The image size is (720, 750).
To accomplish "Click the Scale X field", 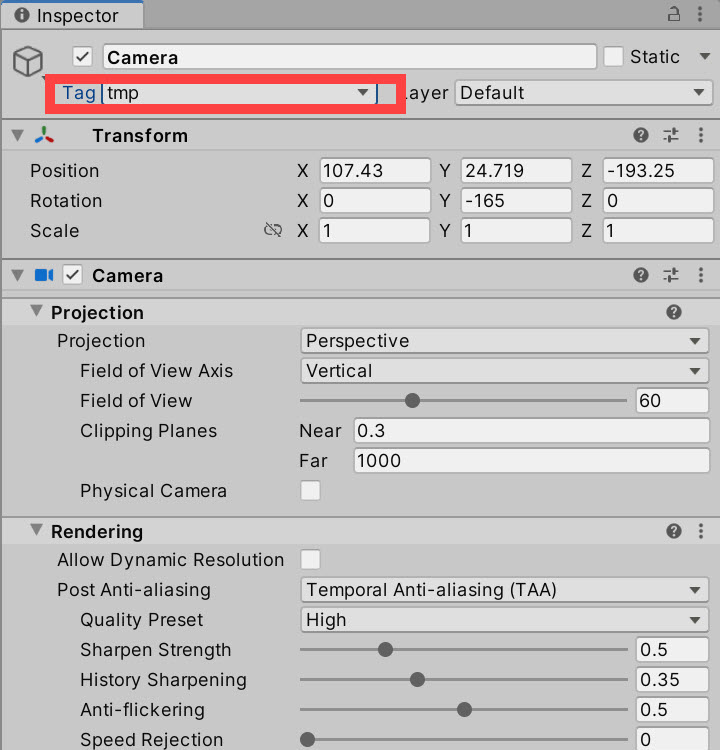I will [375, 231].
